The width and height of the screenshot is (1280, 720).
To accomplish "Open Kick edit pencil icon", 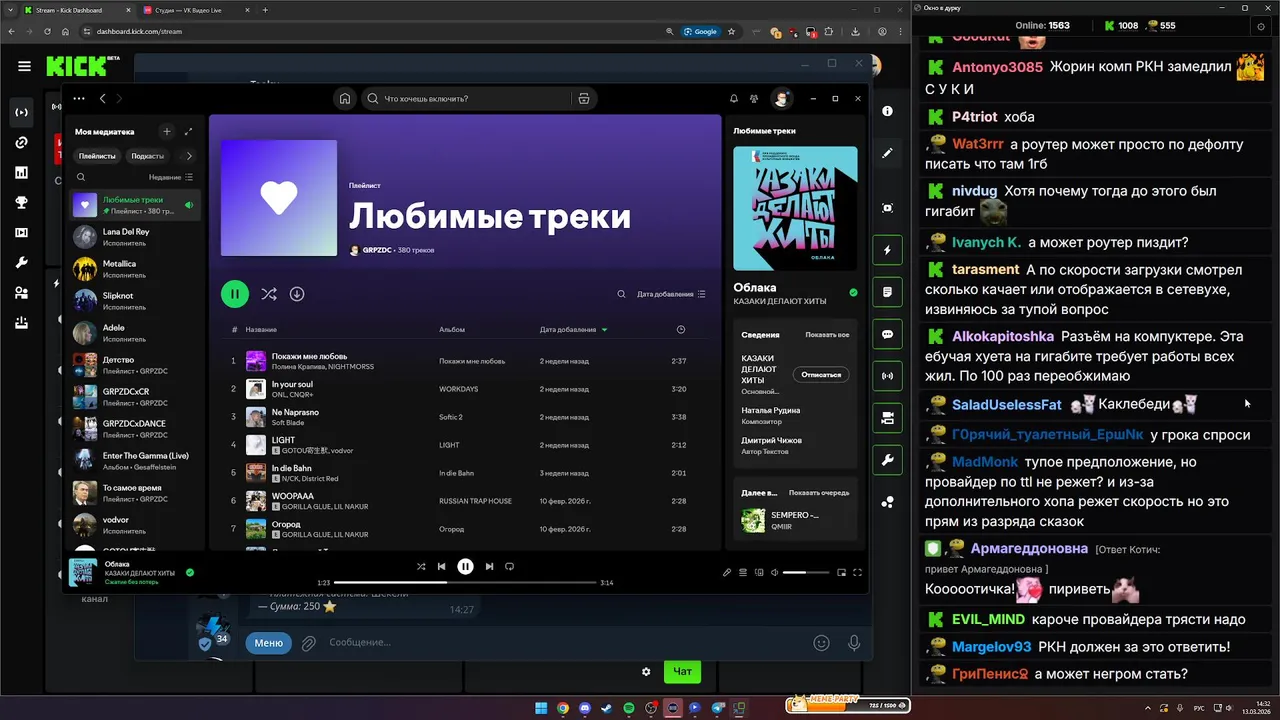I will click(x=887, y=153).
